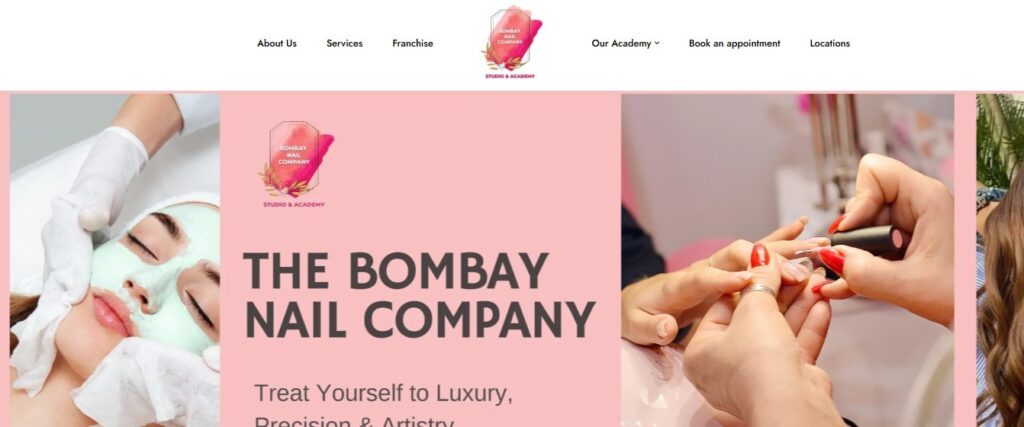Click the Treat Yourself to Luxury tagline

pos(383,393)
